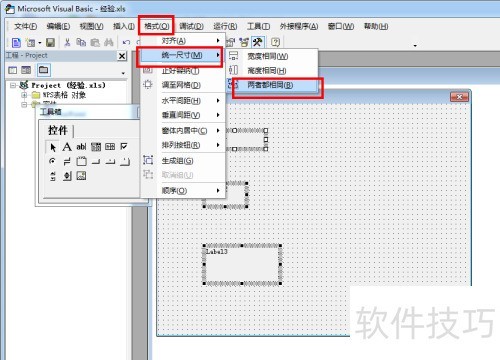Select the ComboBox toolbox control
Viewport: 500px width, 360px height.
pyautogui.click(x=96, y=147)
